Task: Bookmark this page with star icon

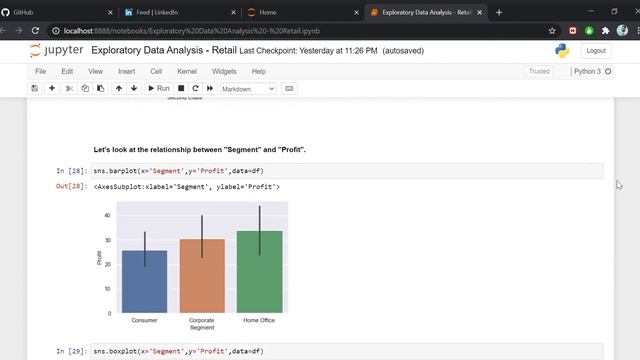Action: pyautogui.click(x=552, y=31)
